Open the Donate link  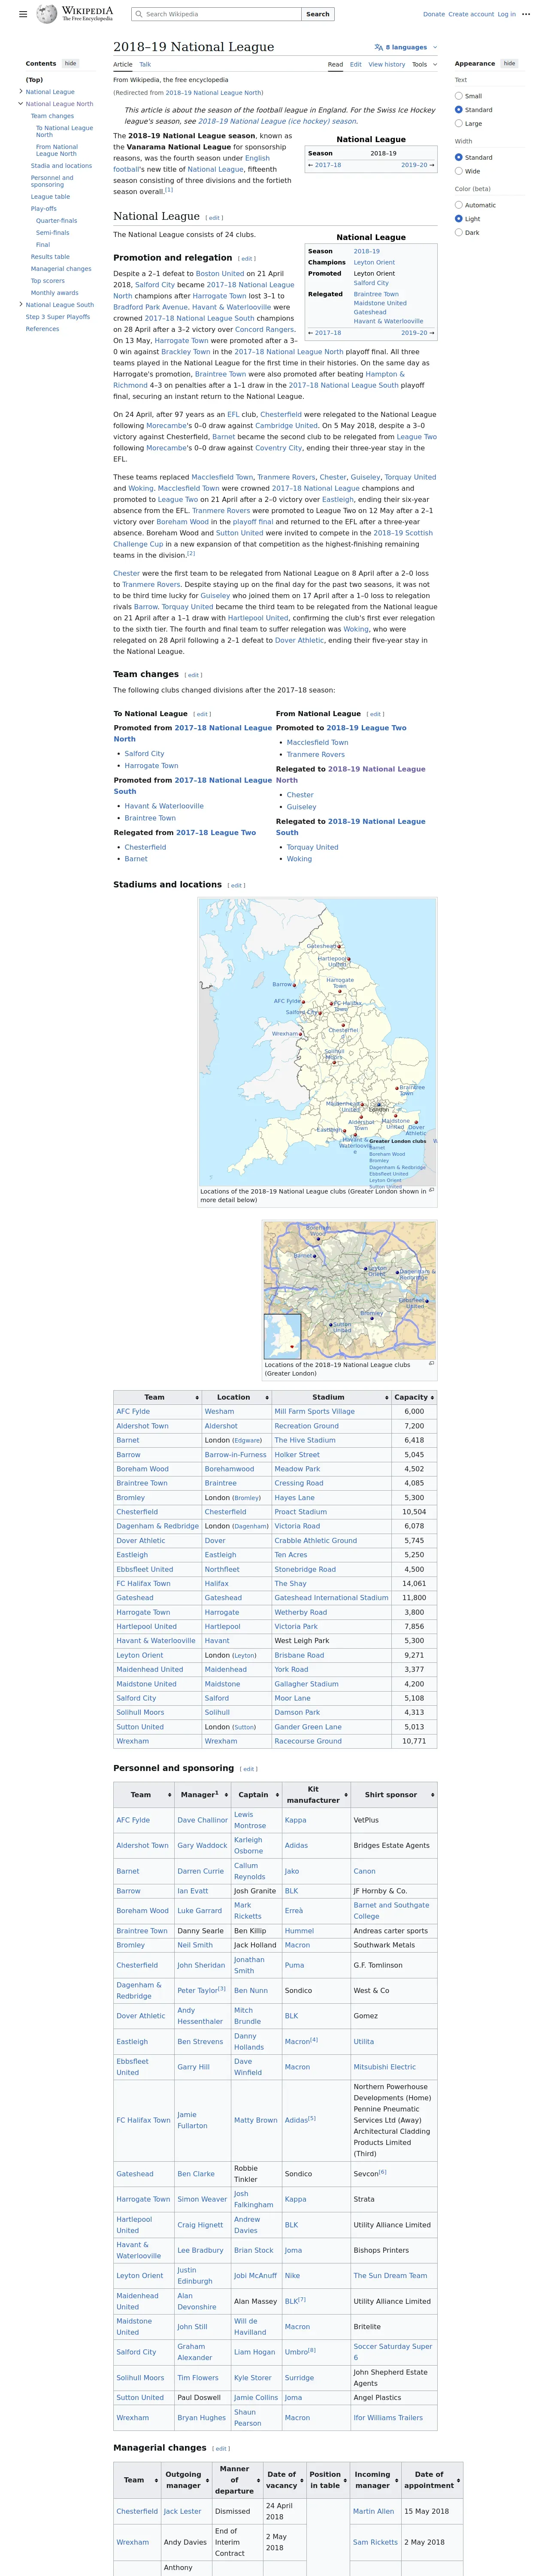click(434, 14)
